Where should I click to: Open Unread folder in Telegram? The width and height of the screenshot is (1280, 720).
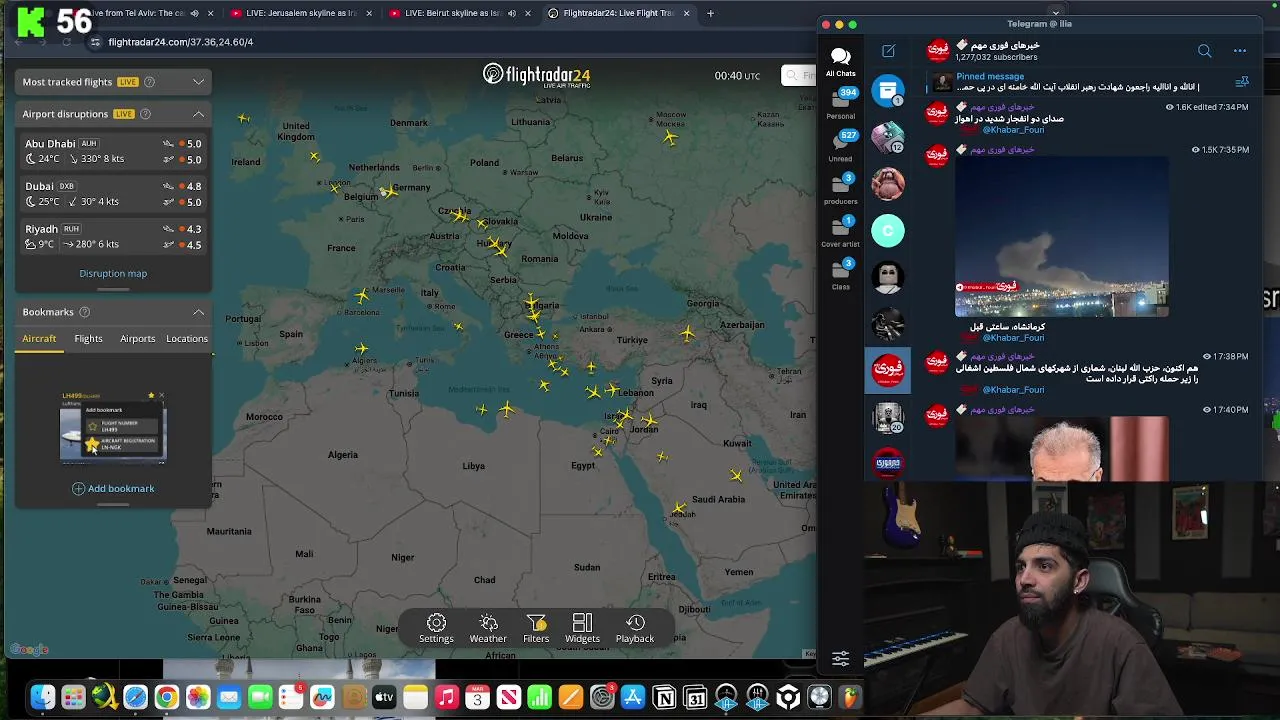pos(840,146)
